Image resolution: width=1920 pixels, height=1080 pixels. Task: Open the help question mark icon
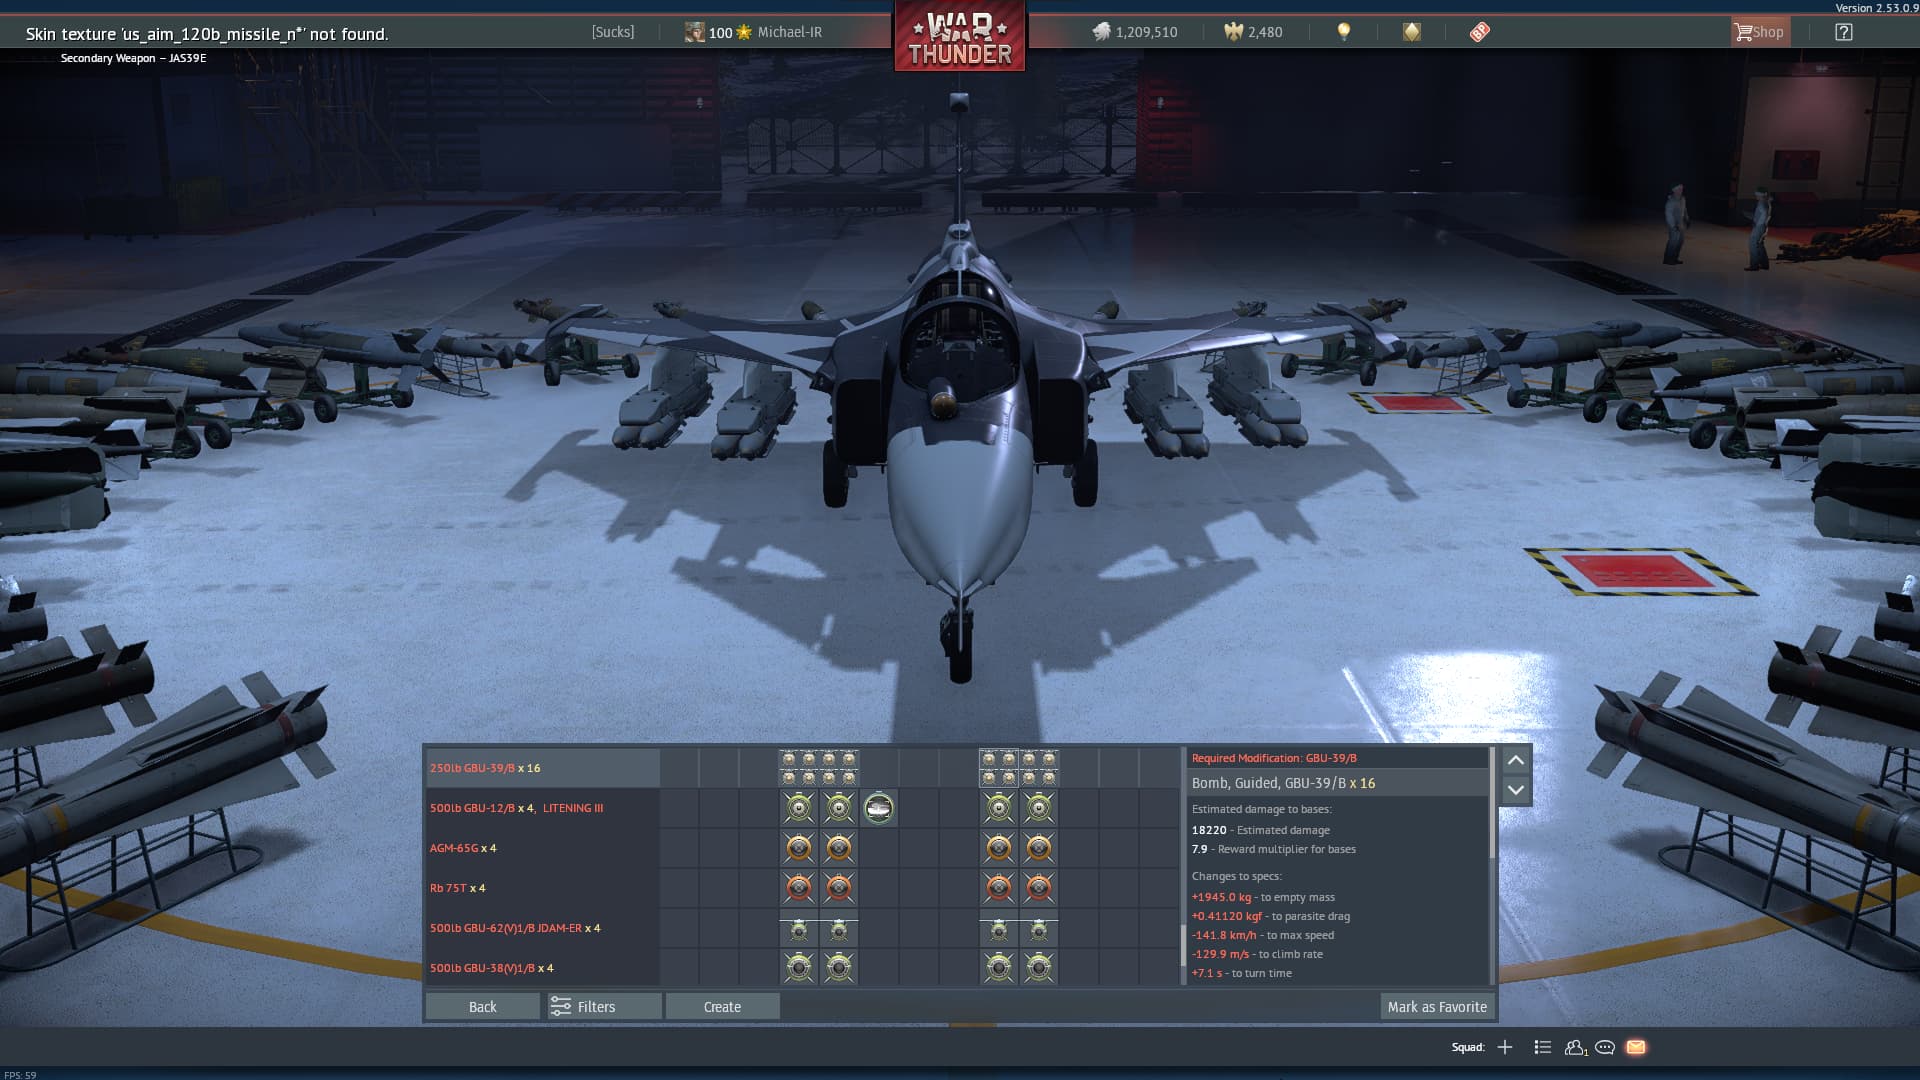1843,32
